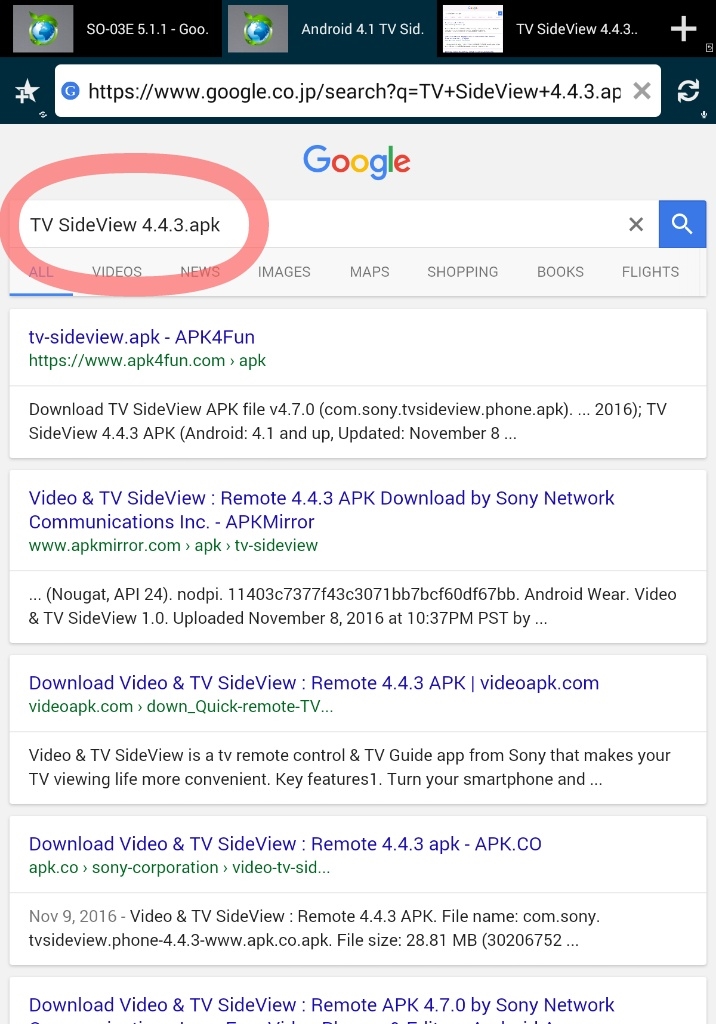Click the https://www.apk4fun.com › apk URL
The height and width of the screenshot is (1024, 716).
tap(147, 360)
